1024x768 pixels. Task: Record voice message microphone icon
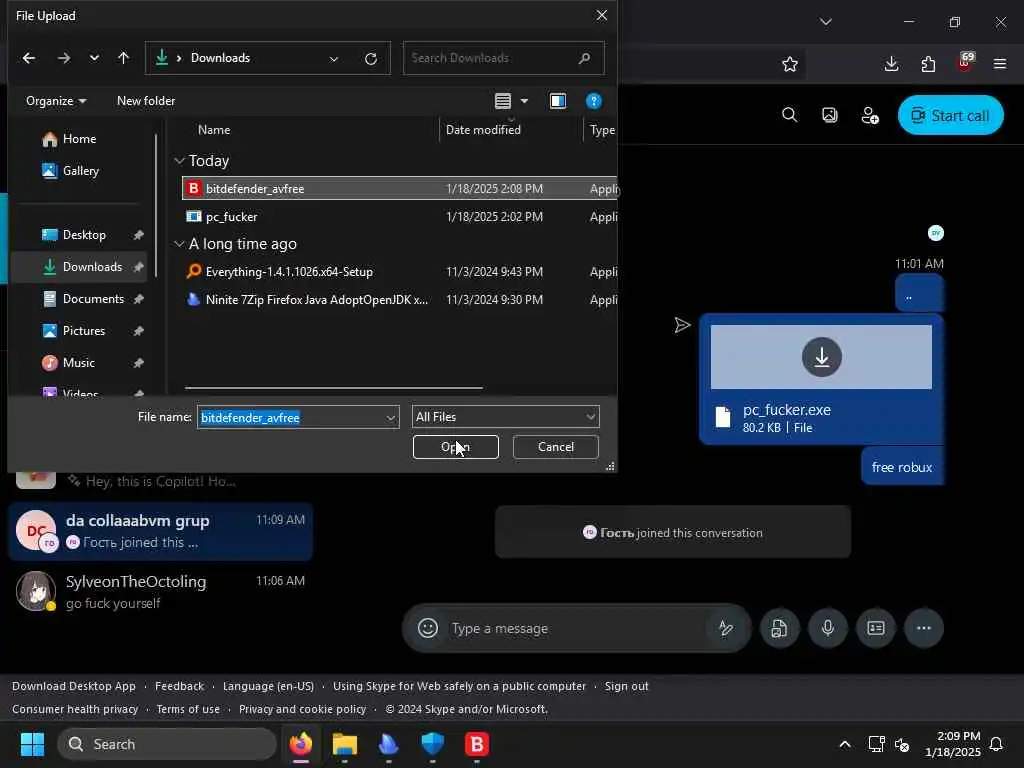(827, 628)
